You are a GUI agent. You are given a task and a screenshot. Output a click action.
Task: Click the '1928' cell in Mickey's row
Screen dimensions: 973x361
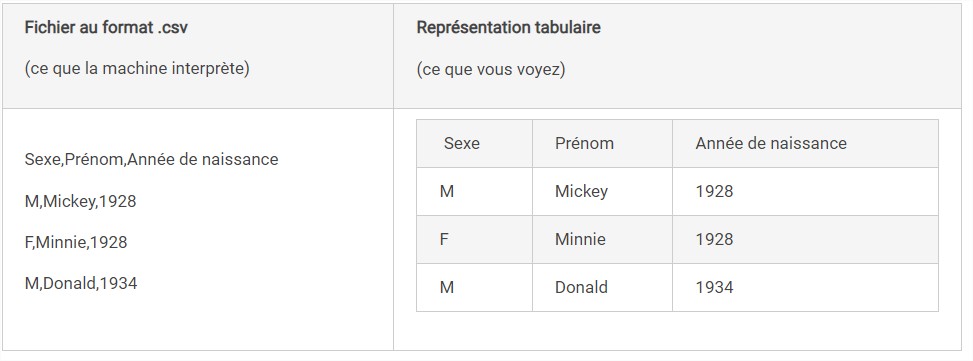click(805, 192)
